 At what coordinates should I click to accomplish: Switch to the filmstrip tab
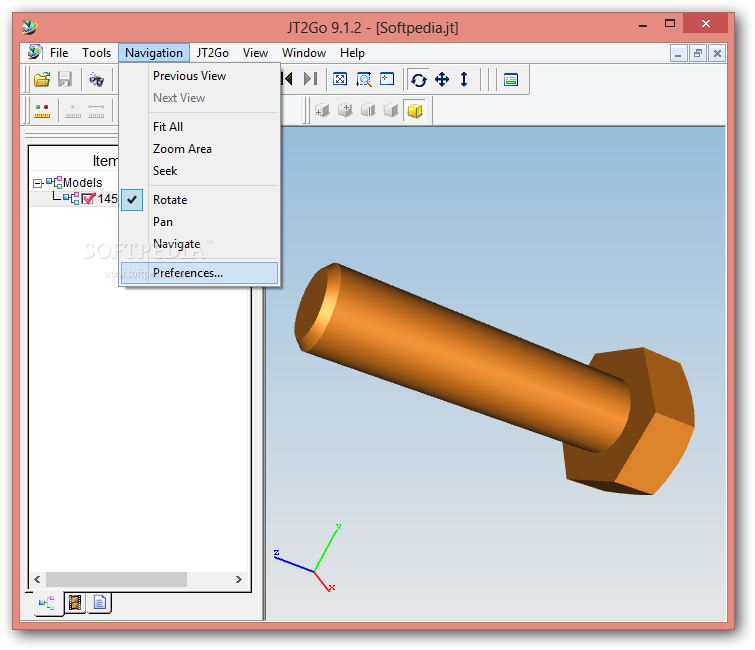coord(75,602)
